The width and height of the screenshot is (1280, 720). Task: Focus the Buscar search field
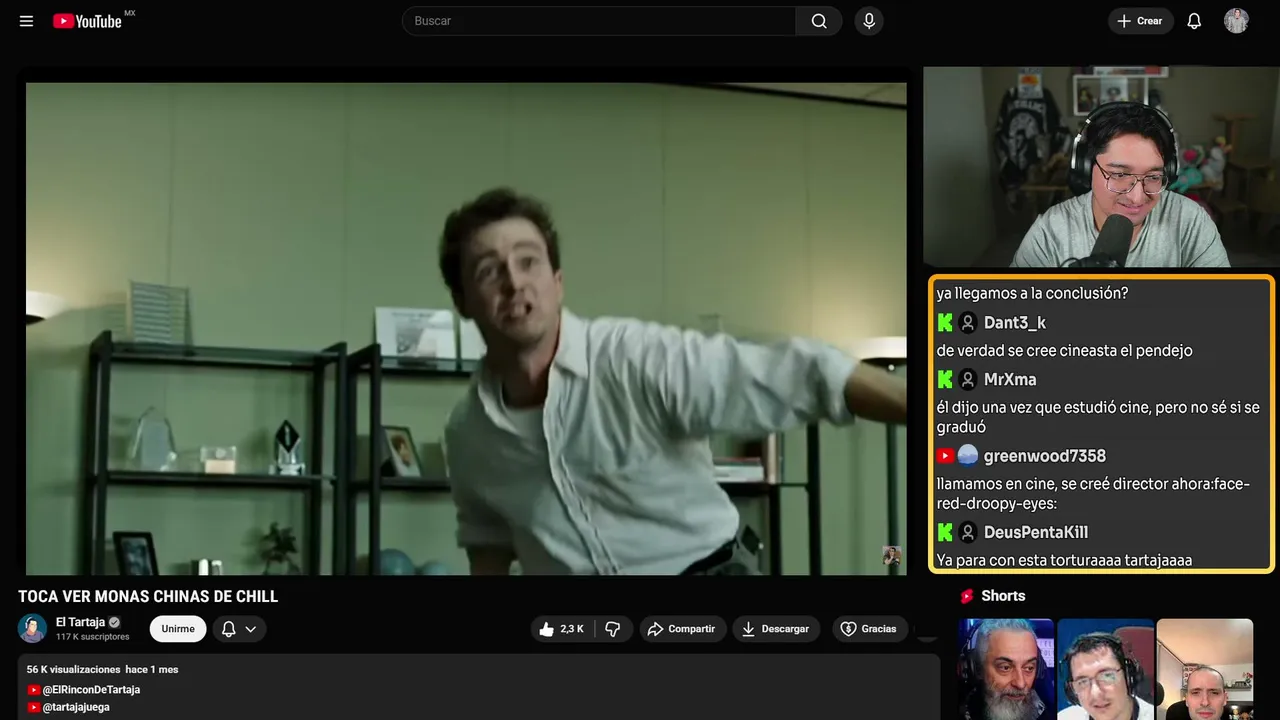pyautogui.click(x=599, y=21)
